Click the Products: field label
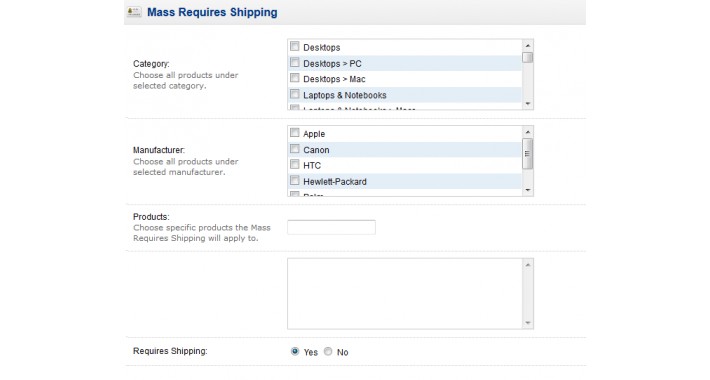Image resolution: width=710 pixels, height=380 pixels. pos(151,217)
